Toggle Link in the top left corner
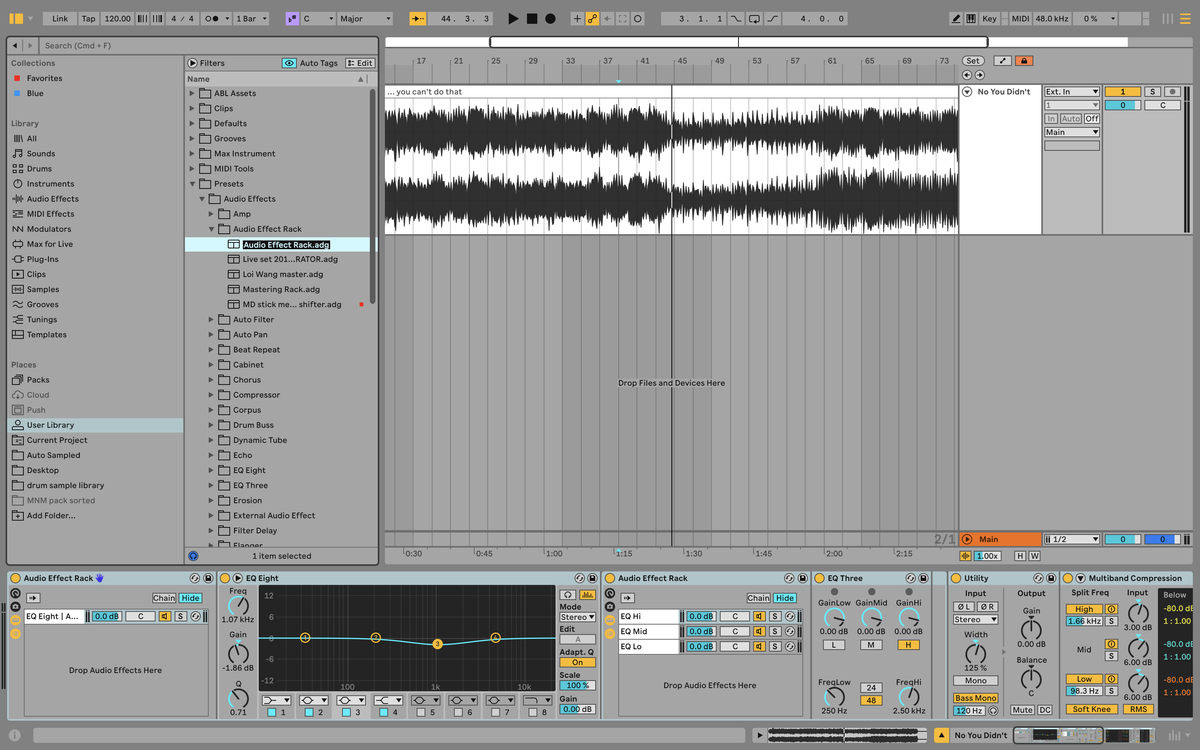Image resolution: width=1200 pixels, height=750 pixels. coord(60,17)
